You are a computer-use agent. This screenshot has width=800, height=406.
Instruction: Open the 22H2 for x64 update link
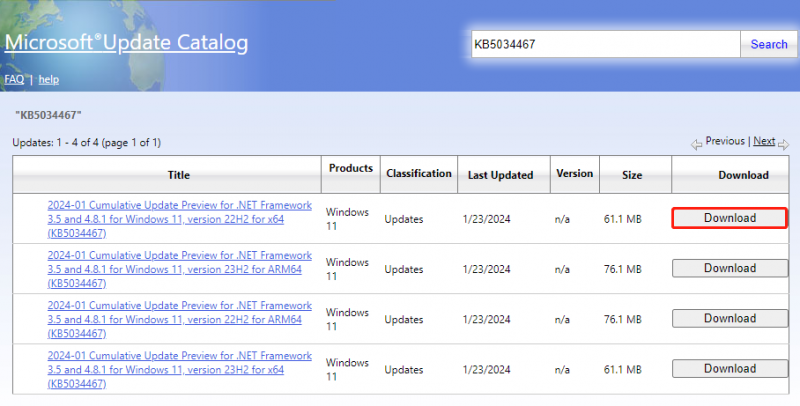180,219
